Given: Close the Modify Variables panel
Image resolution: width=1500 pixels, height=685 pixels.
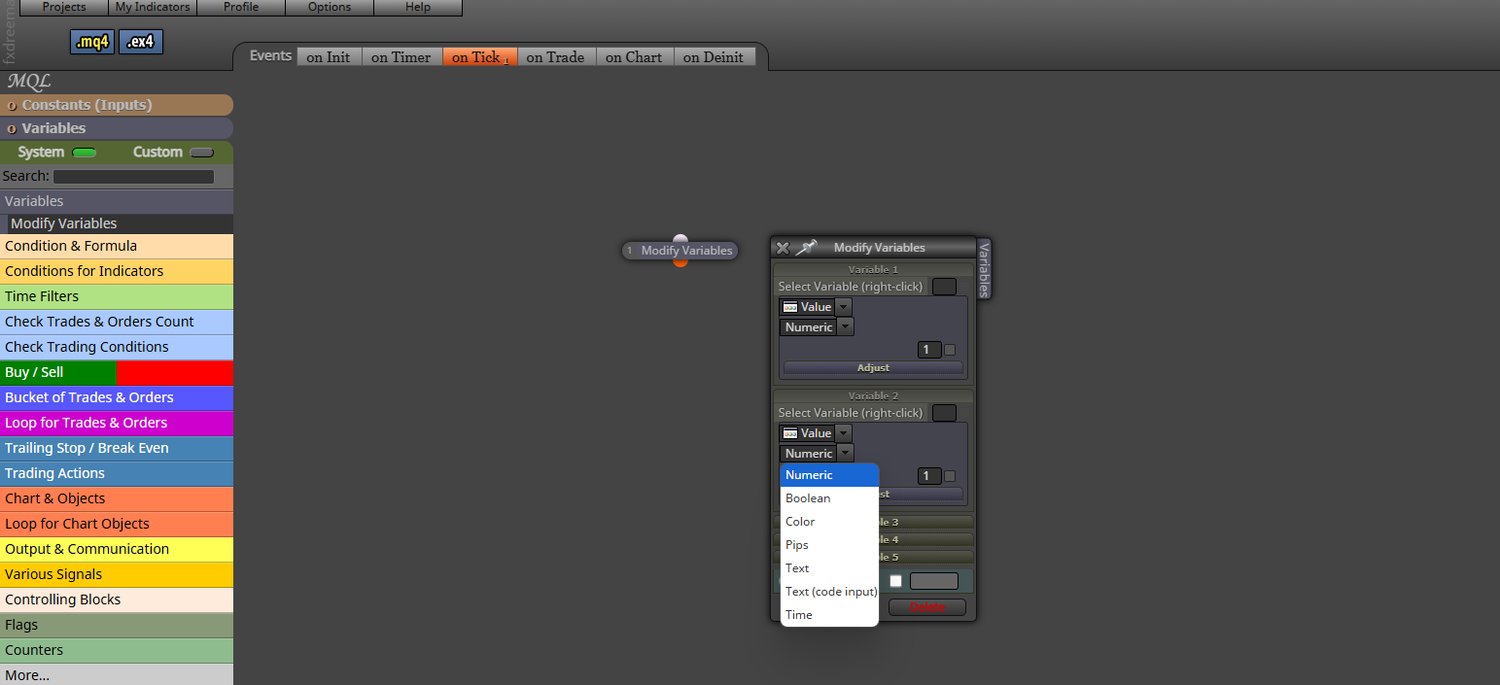Looking at the screenshot, I should pos(783,247).
